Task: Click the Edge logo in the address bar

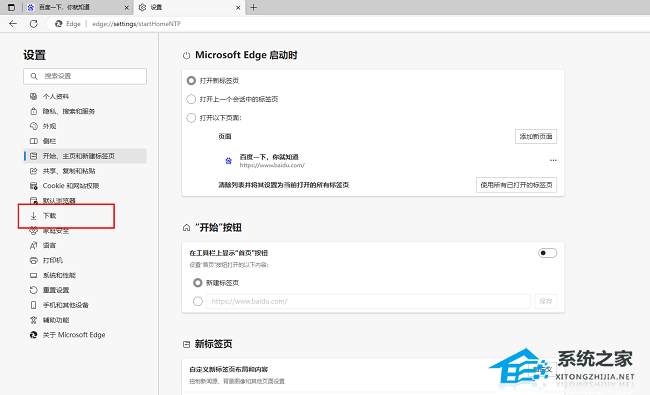Action: pos(58,24)
